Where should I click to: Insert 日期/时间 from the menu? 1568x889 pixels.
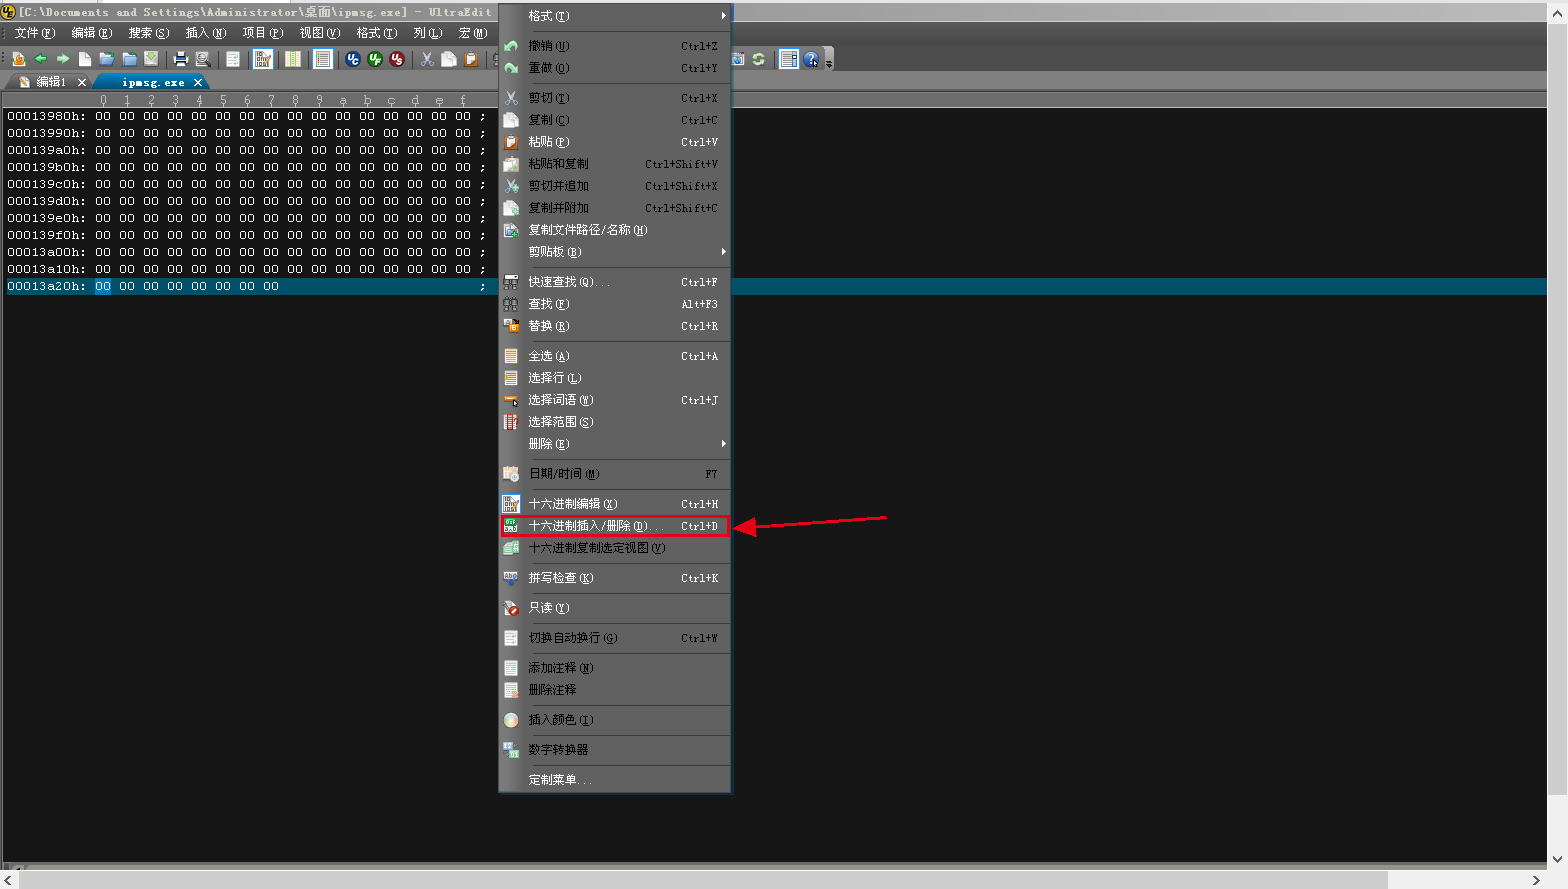coord(615,474)
